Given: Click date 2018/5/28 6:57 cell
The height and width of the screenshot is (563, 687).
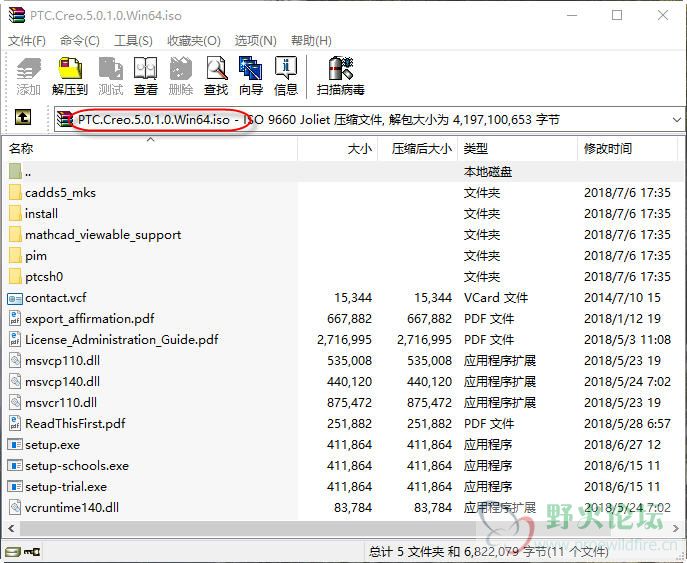Looking at the screenshot, I should (627, 424).
